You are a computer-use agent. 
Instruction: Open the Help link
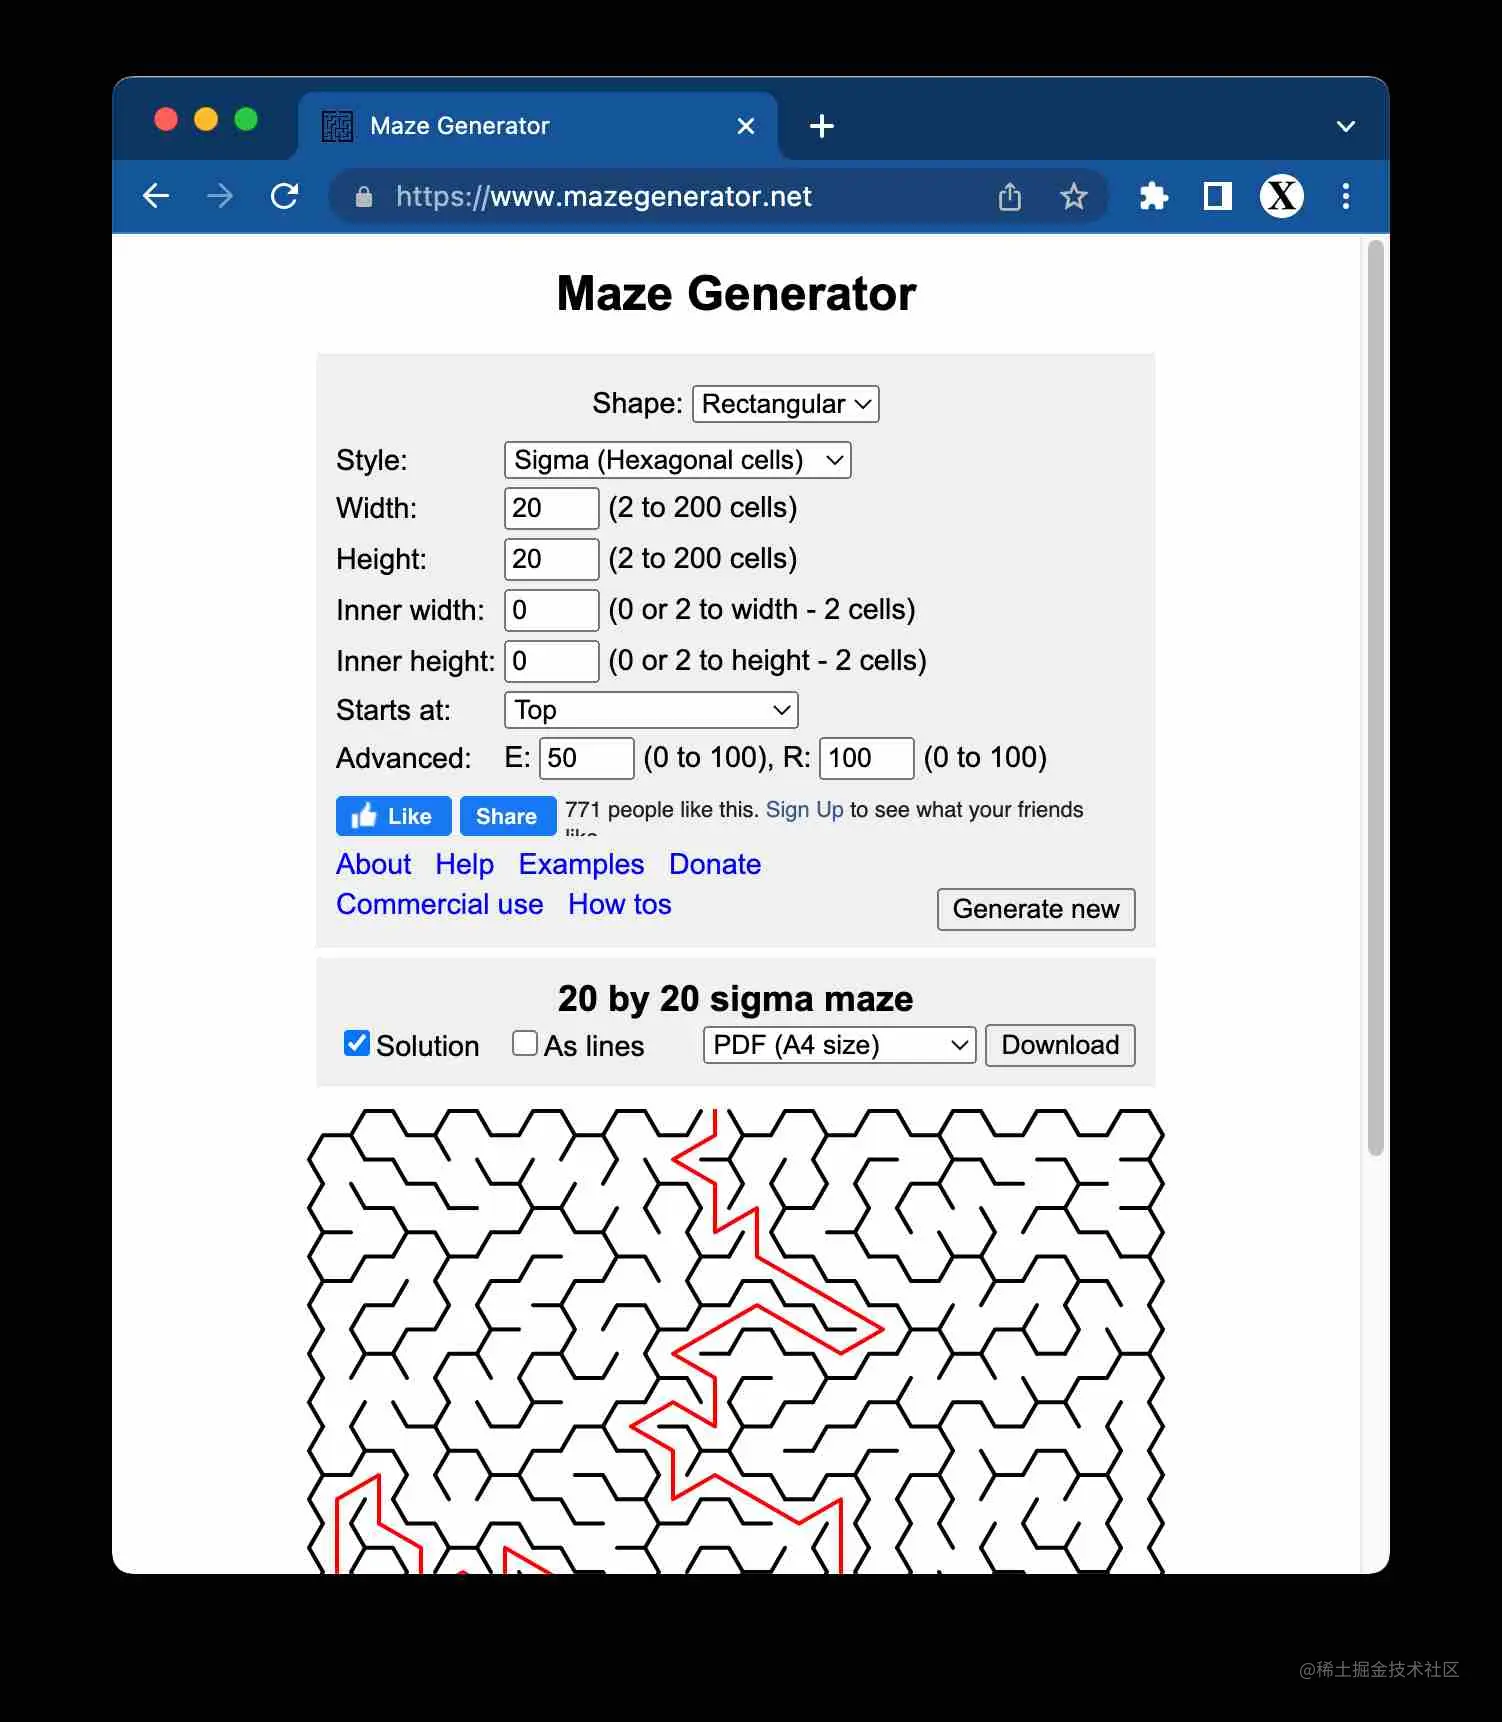tap(465, 864)
